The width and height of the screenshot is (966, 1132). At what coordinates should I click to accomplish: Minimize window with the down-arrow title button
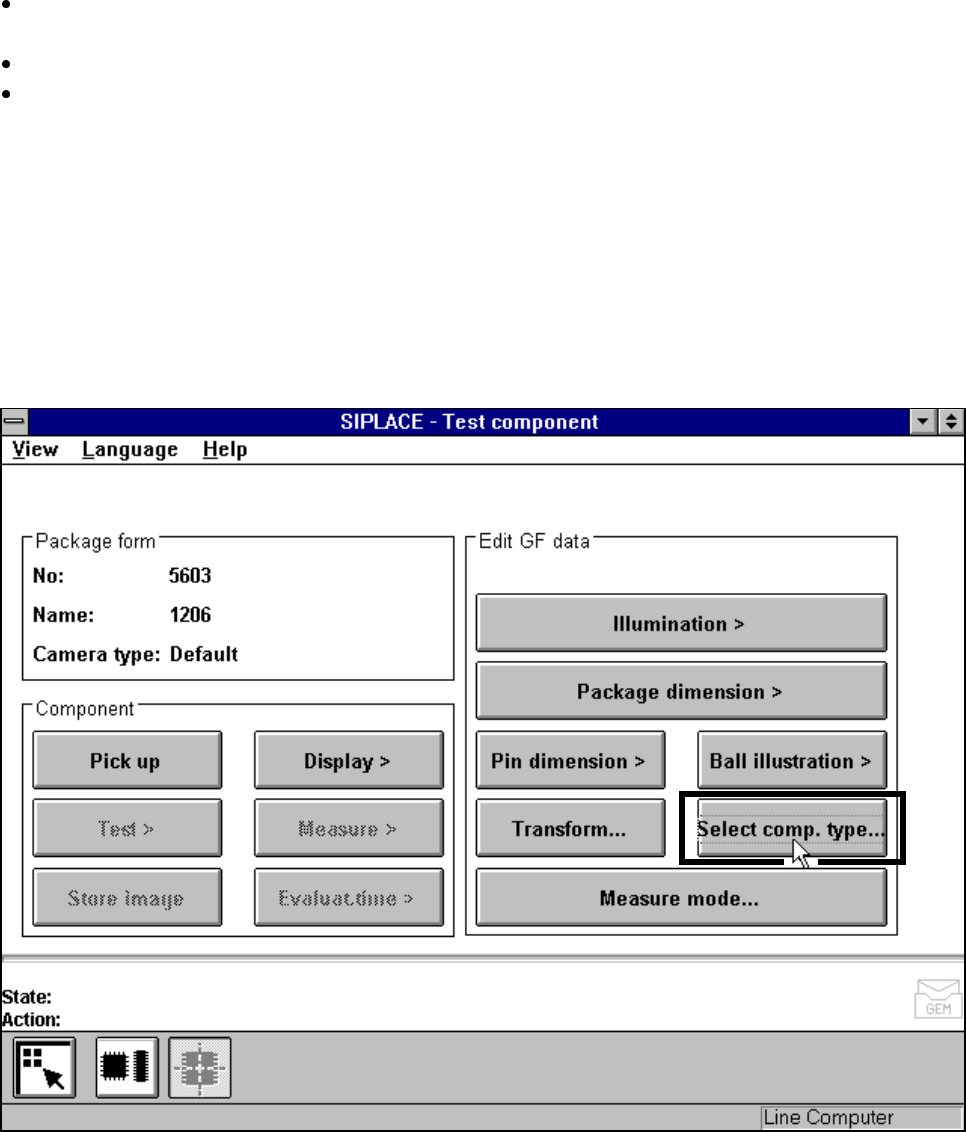(923, 422)
